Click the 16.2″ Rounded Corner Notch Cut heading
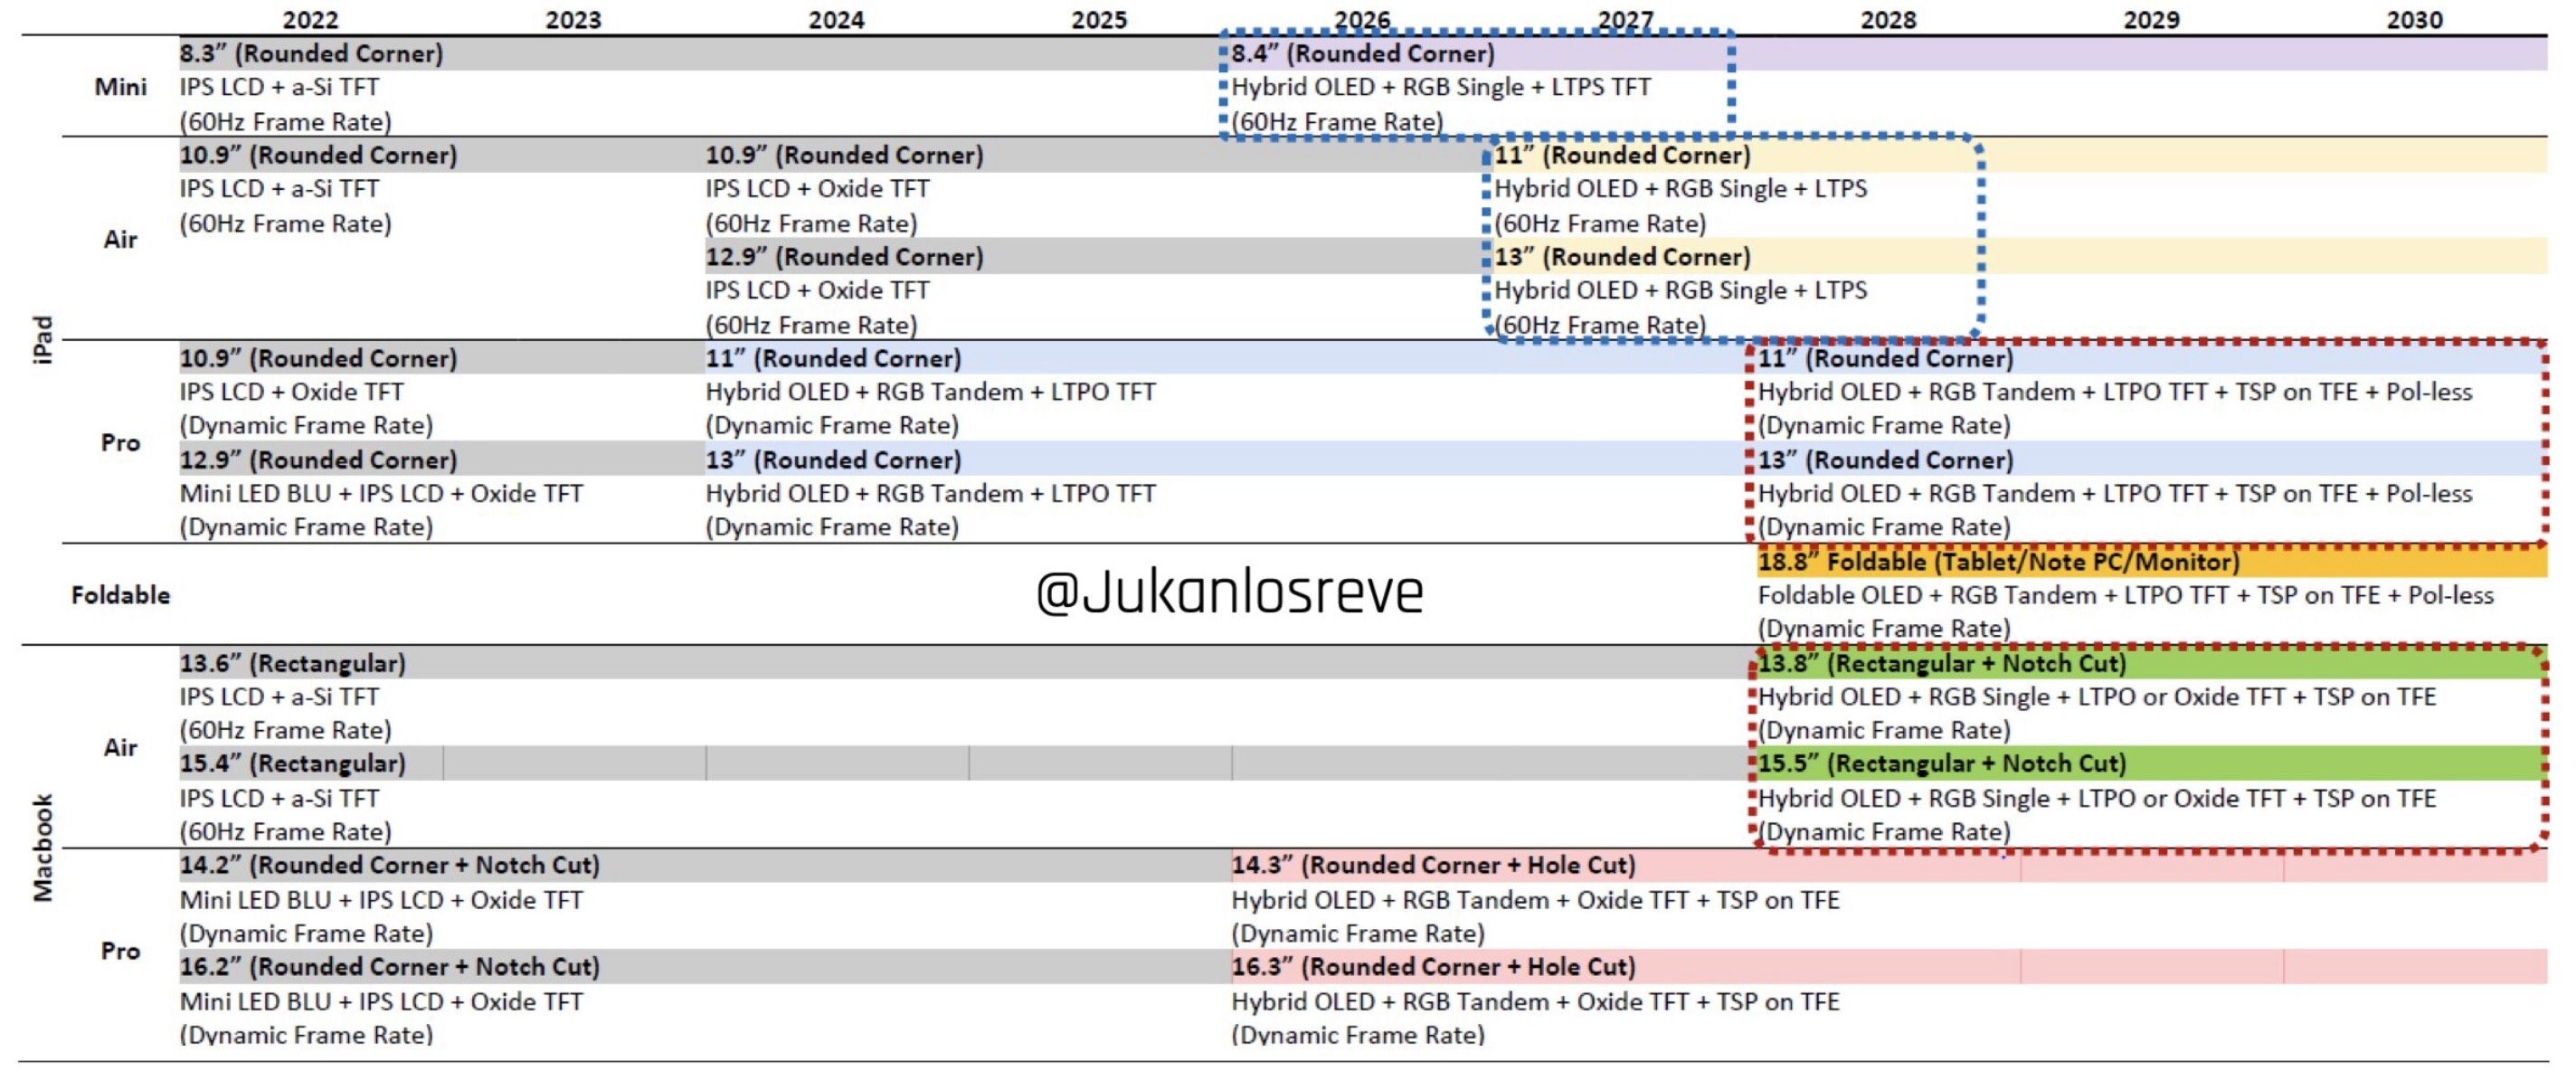Screen dimensions: 2576x1071 [389, 967]
